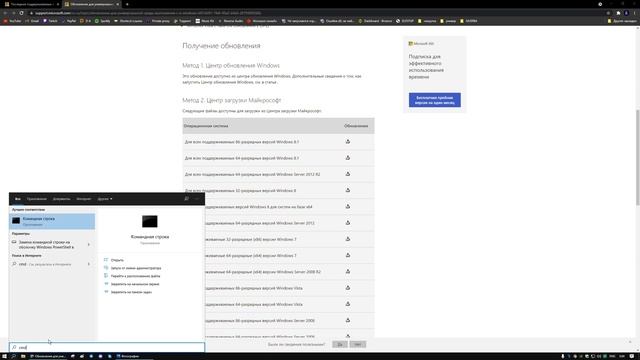Click 'Метод 2: Центр загрузки Майкрософт' heading
640x360 pixels.
232,100
